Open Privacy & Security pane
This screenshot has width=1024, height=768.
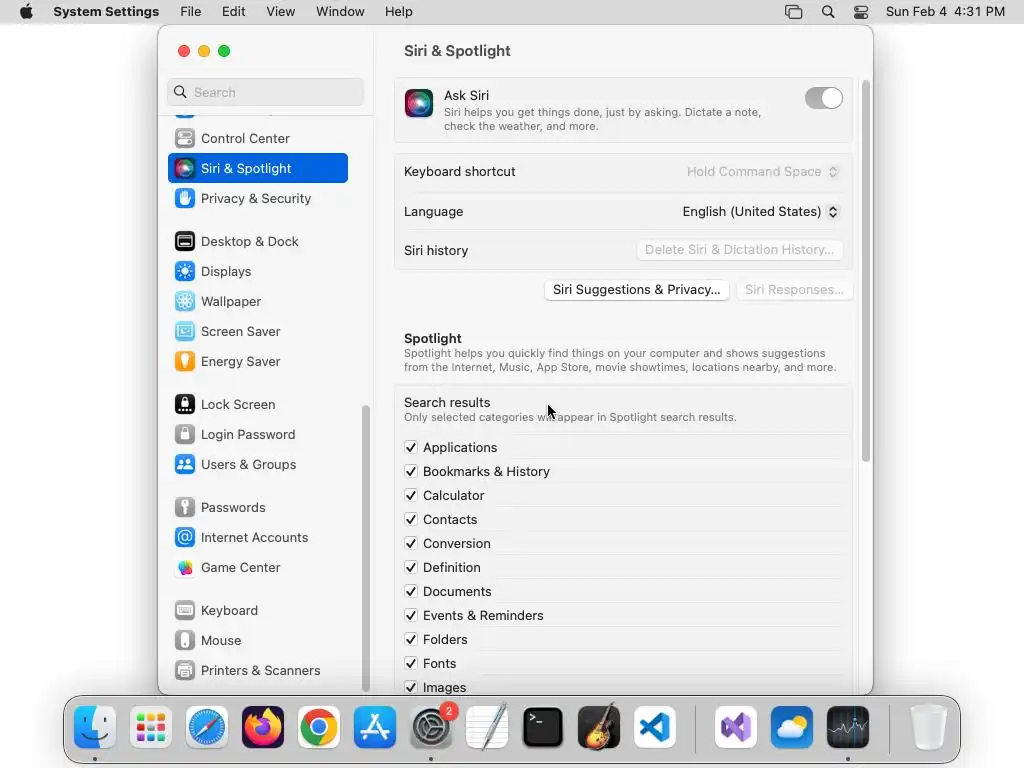tap(257, 198)
